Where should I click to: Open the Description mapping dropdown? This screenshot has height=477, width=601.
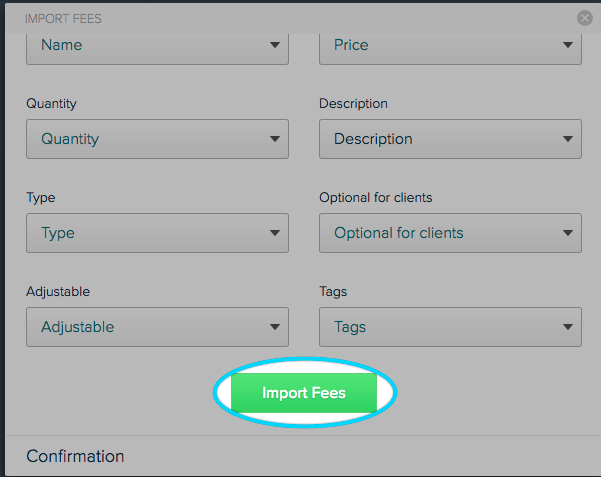[x=450, y=139]
